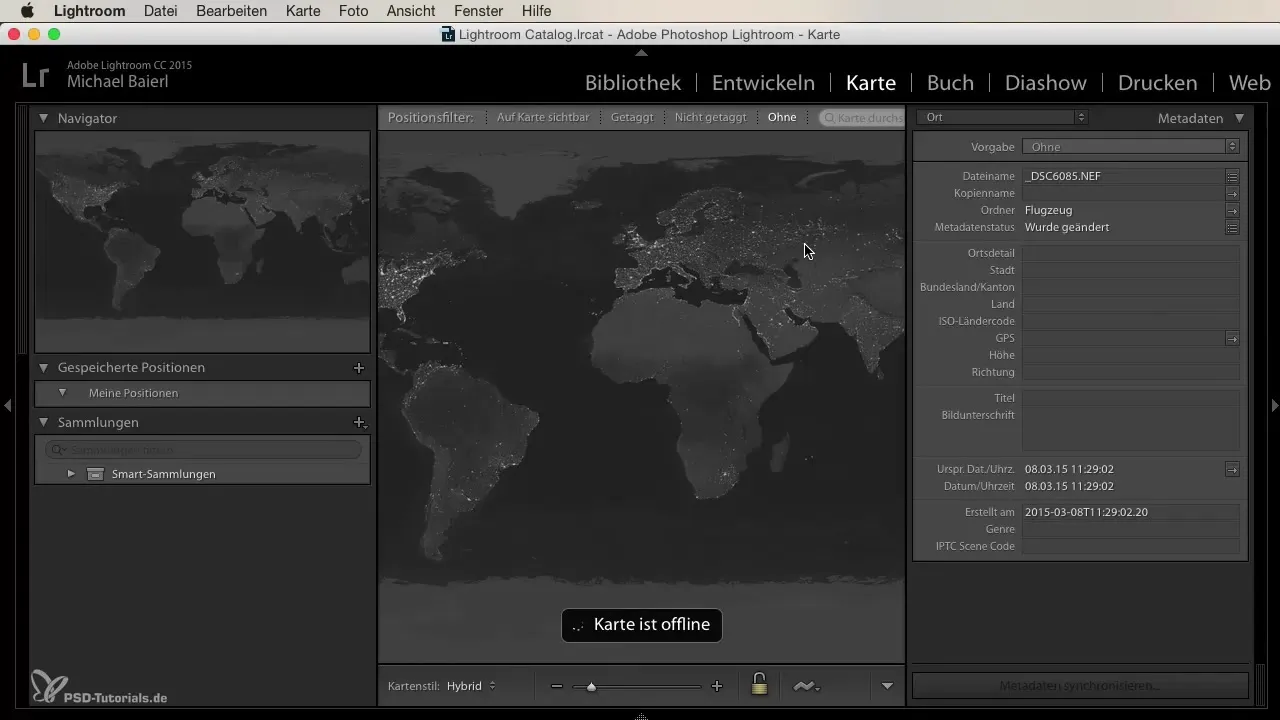This screenshot has width=1280, height=720.
Task: Click the Karte durchsuchen search field
Action: click(861, 117)
